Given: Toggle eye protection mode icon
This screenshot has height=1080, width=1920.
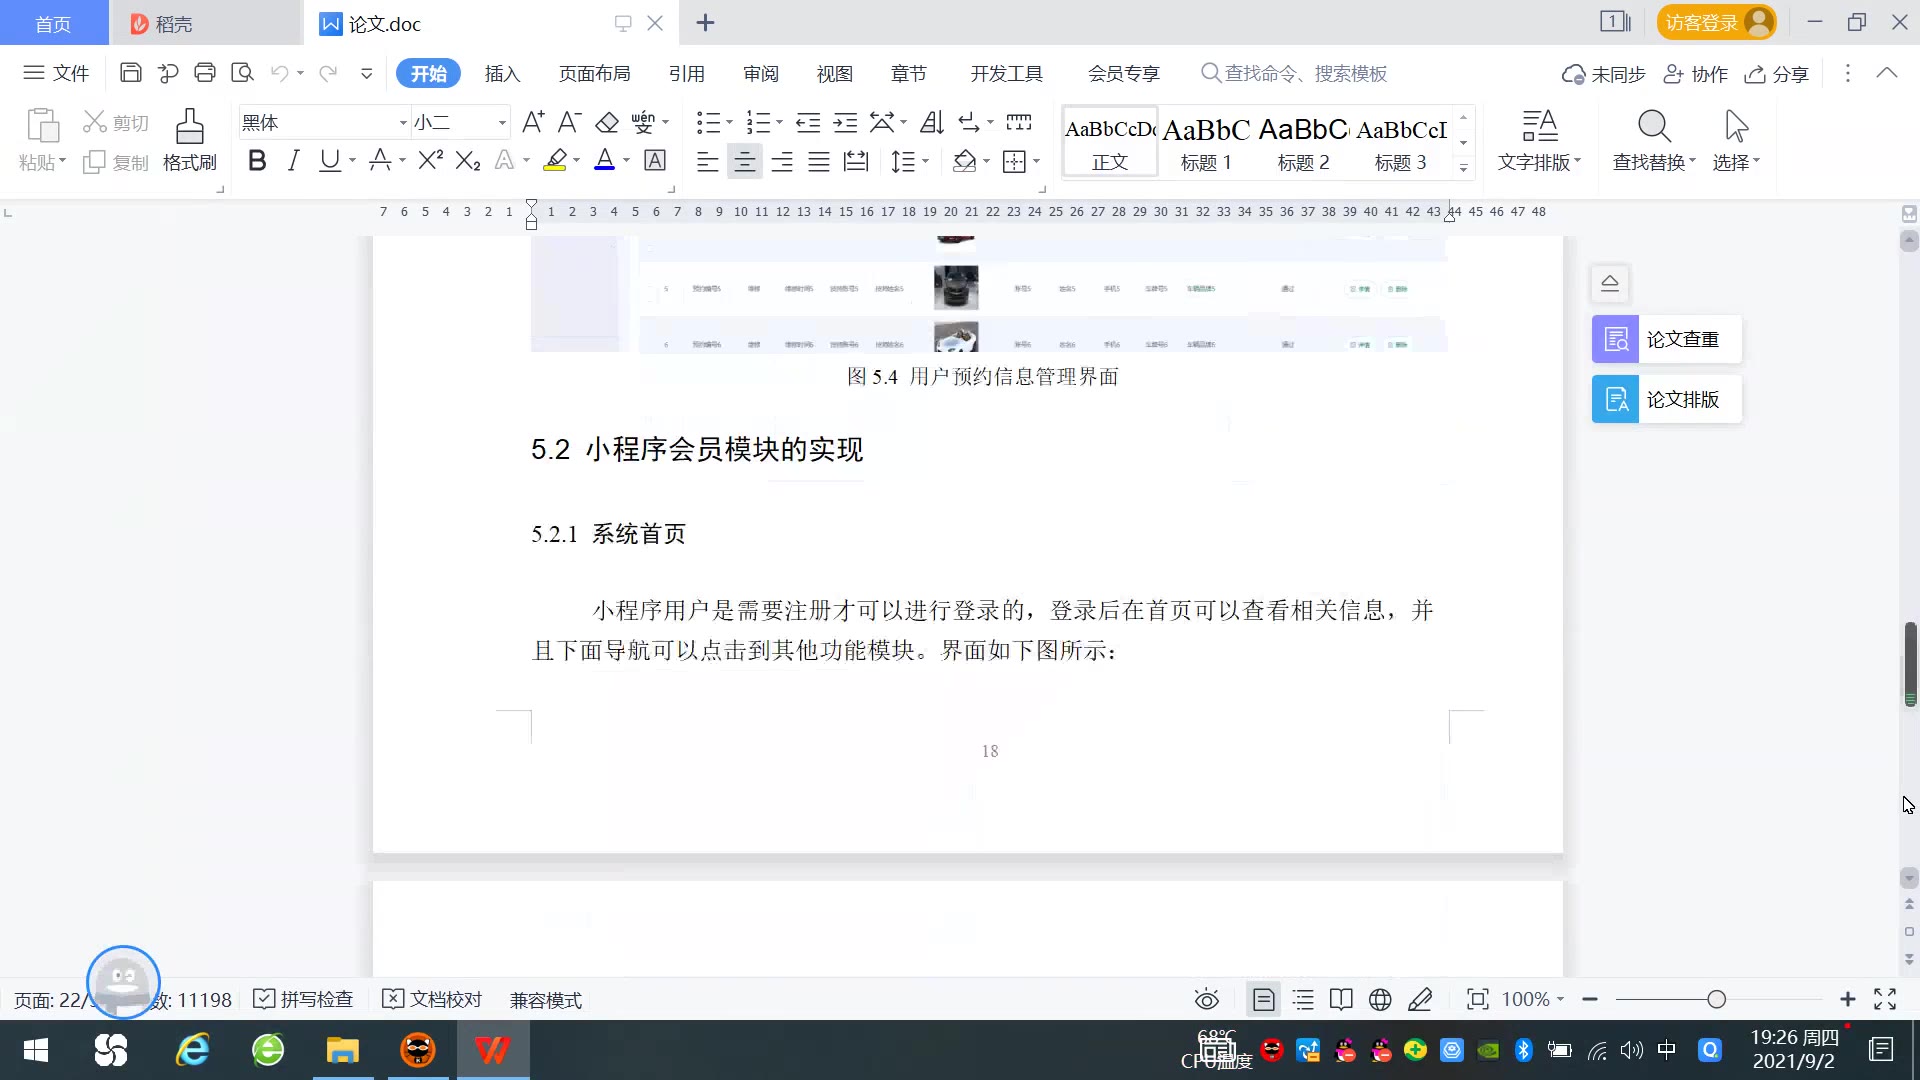Looking at the screenshot, I should [x=1207, y=999].
